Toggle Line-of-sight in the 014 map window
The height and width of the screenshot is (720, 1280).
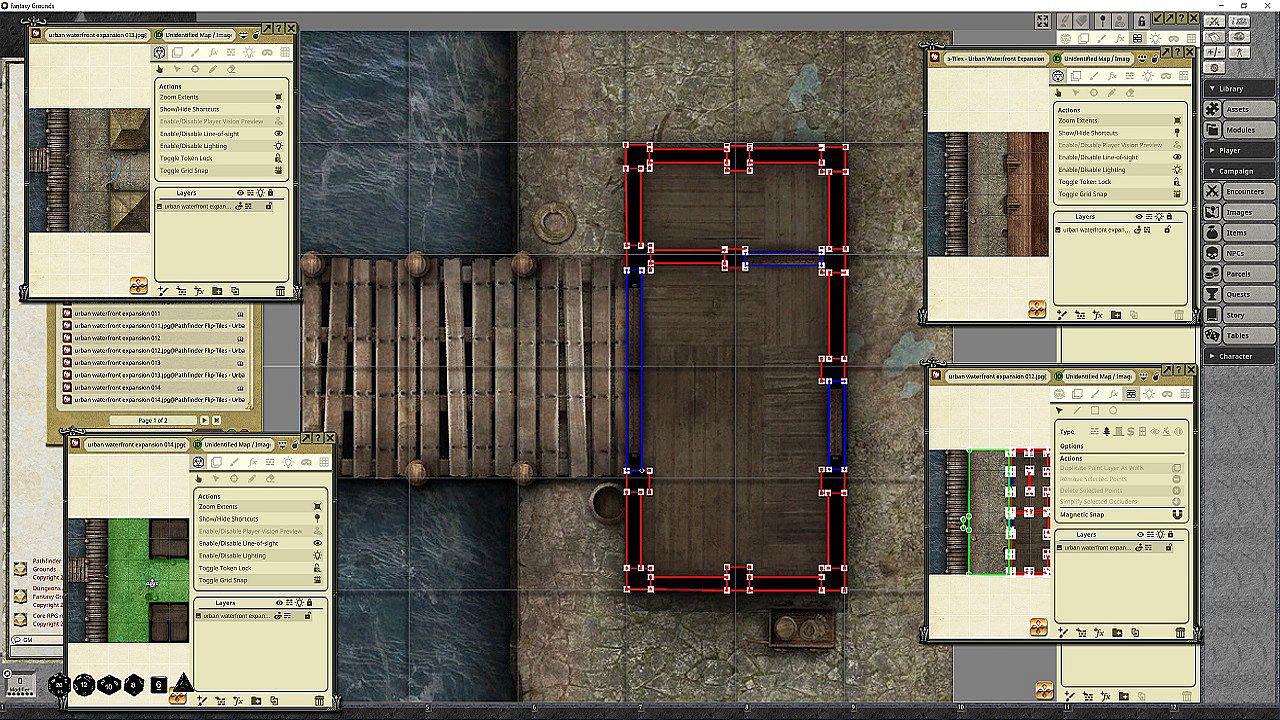click(261, 543)
